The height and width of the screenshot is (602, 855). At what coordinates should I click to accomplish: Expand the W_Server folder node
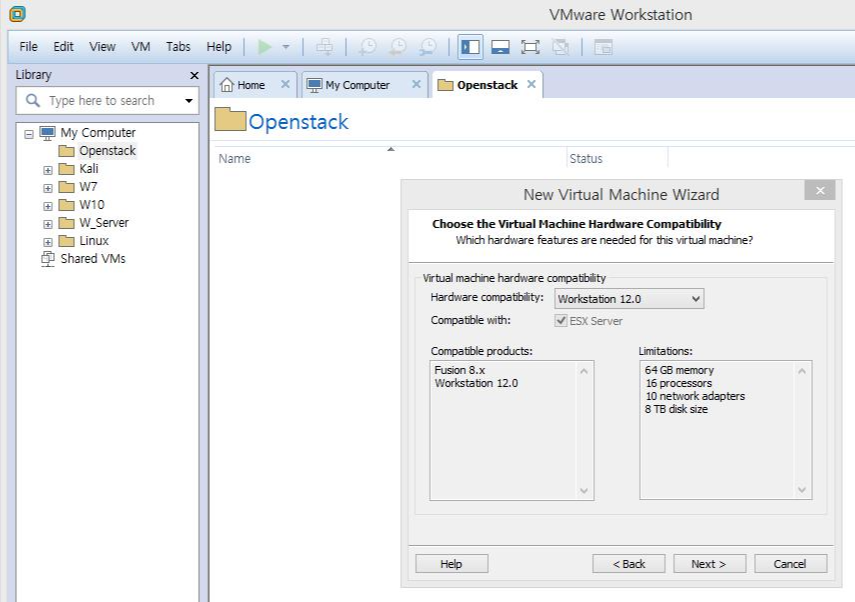[48, 224]
